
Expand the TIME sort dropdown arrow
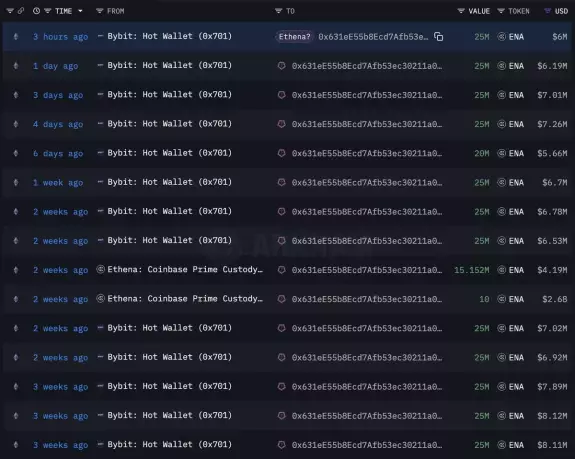80,11
